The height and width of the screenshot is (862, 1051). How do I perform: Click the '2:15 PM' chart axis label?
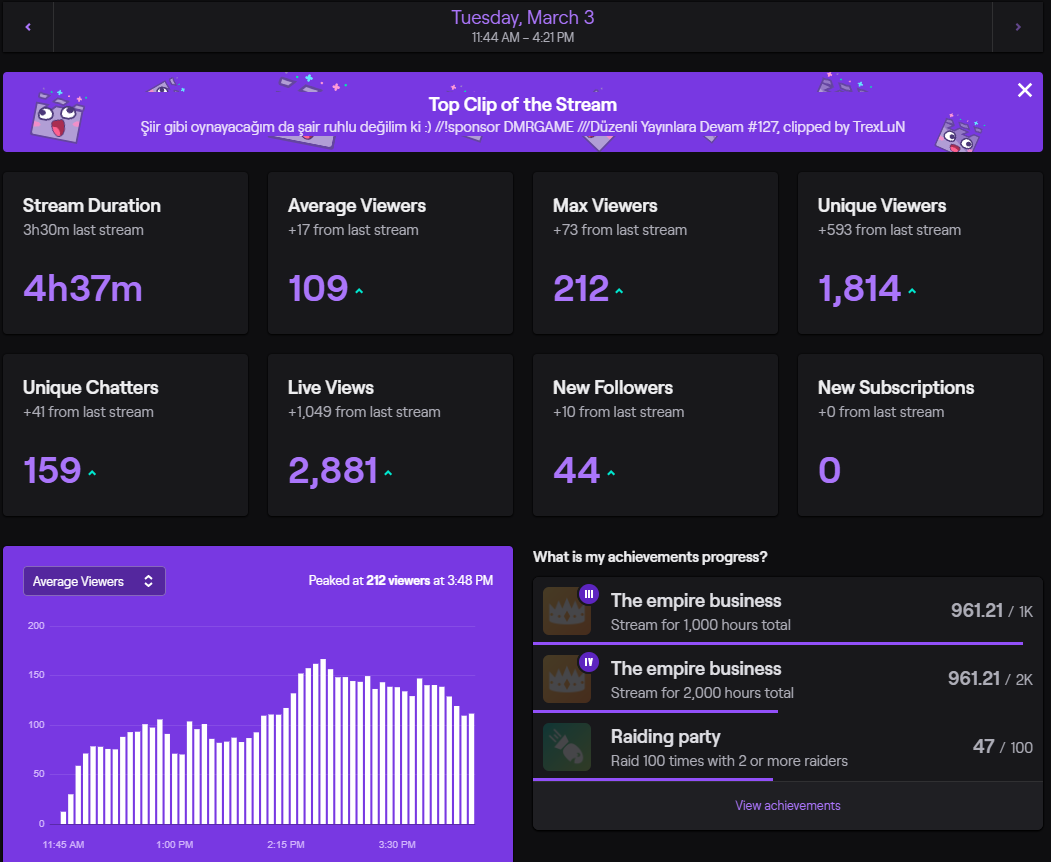coord(286,845)
